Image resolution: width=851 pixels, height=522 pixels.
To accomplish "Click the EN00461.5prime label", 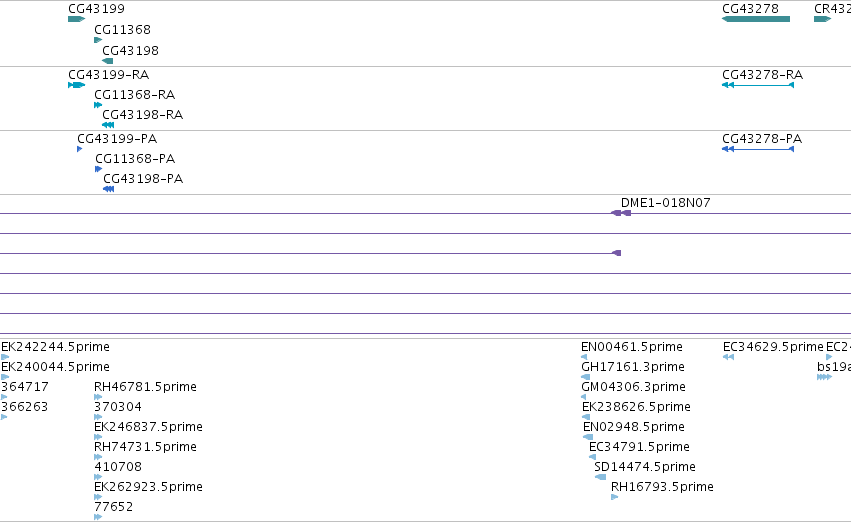I will (x=632, y=347).
